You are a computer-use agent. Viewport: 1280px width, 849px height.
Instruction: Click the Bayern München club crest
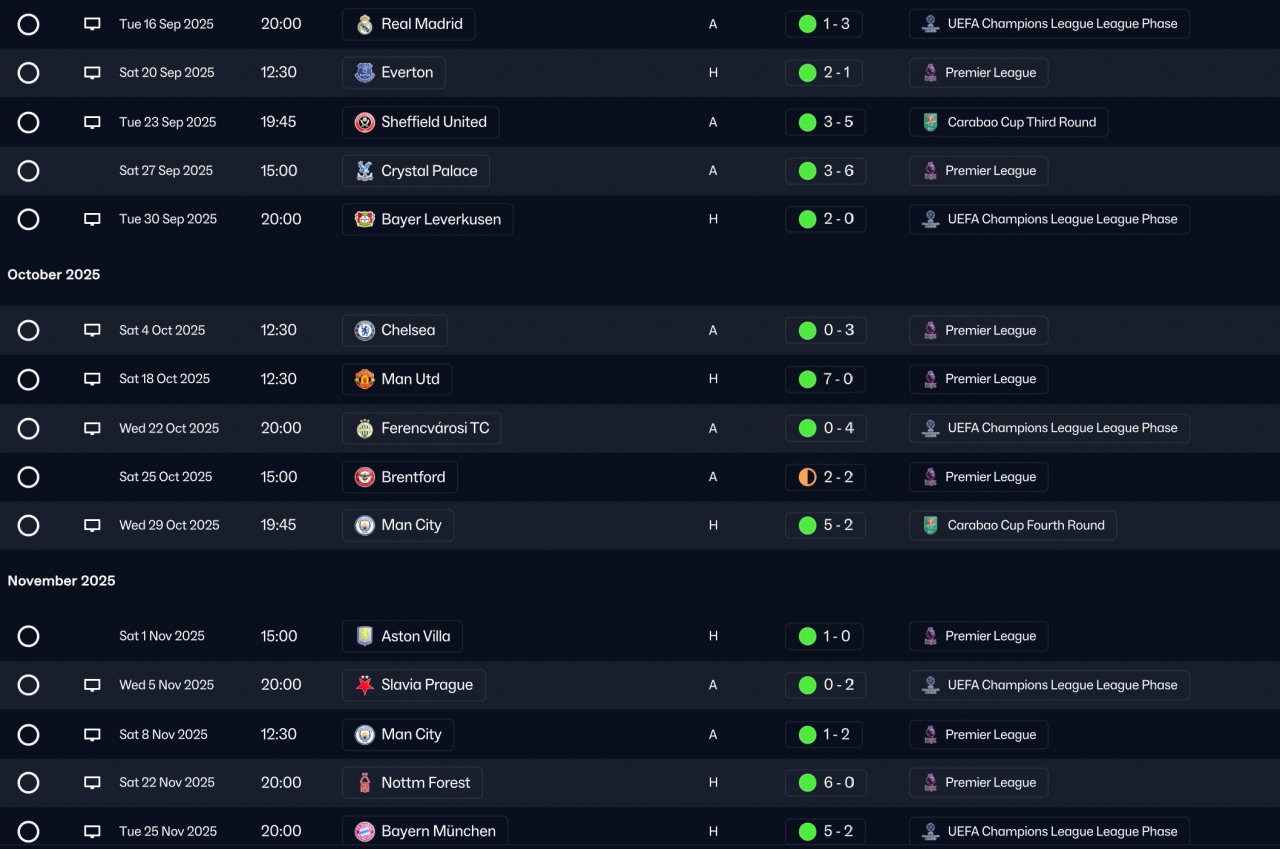pyautogui.click(x=365, y=831)
